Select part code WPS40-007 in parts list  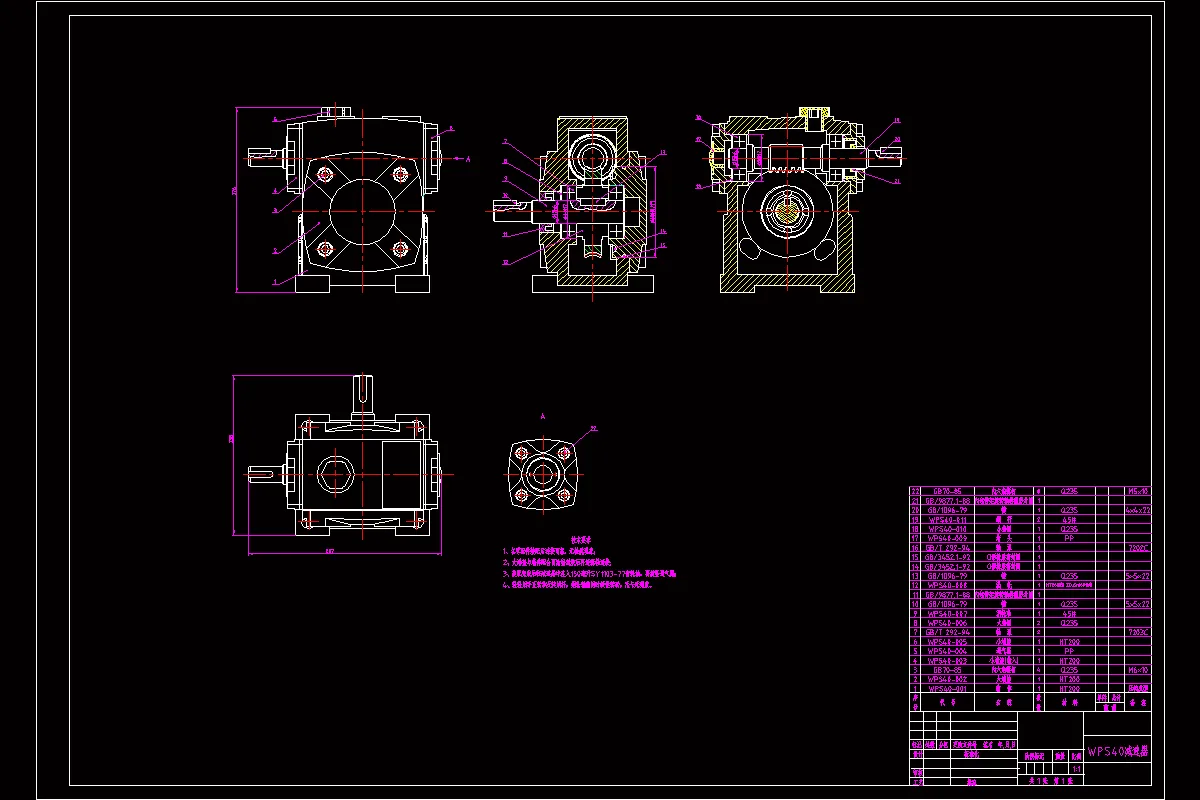(948, 614)
